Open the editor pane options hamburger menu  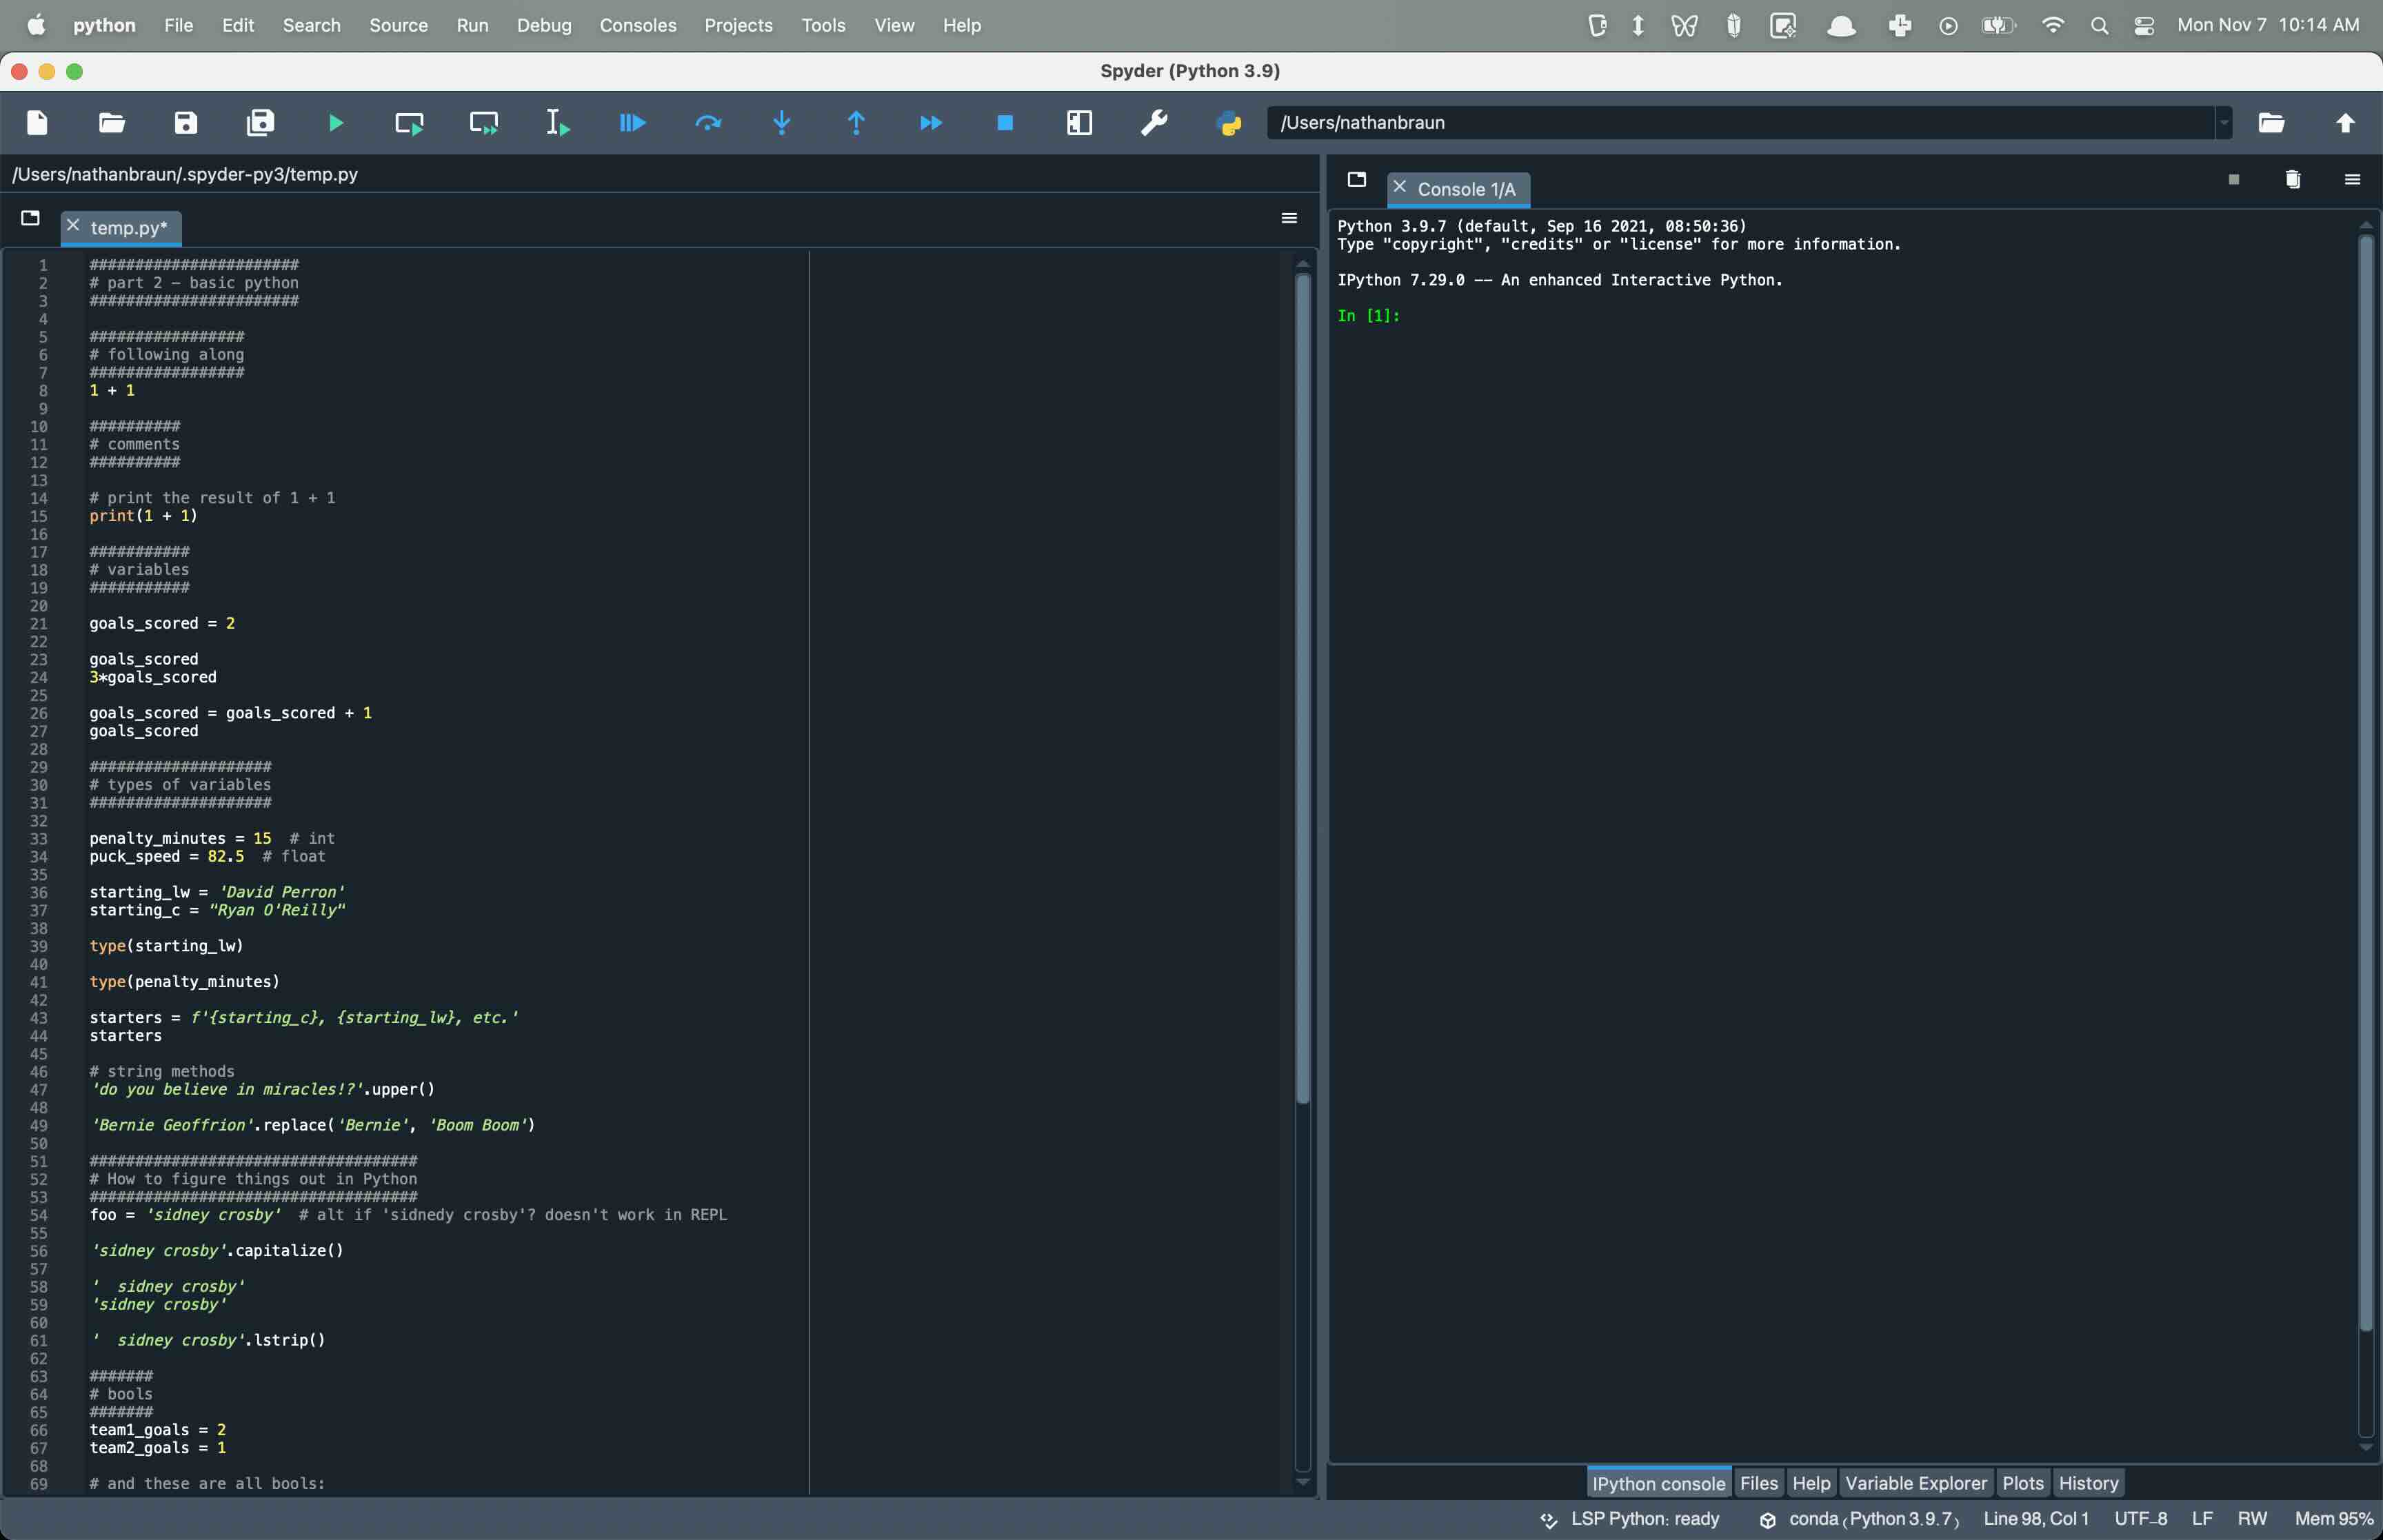click(1289, 218)
